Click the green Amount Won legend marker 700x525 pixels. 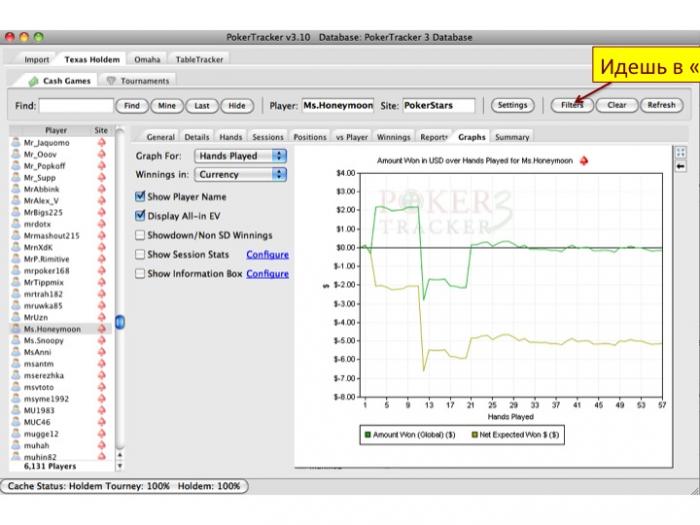click(x=368, y=434)
